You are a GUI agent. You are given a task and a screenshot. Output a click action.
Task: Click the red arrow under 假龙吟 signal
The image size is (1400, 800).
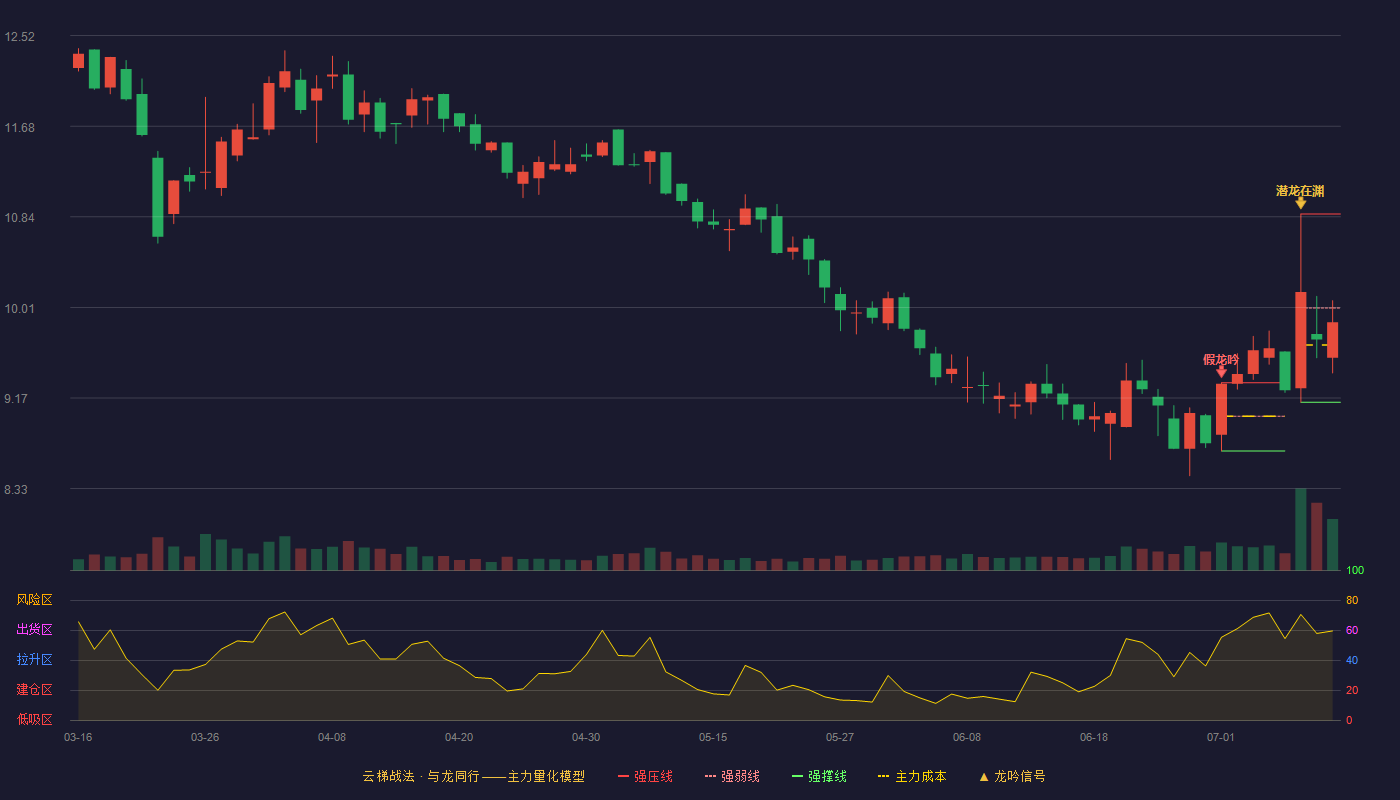pyautogui.click(x=1221, y=372)
